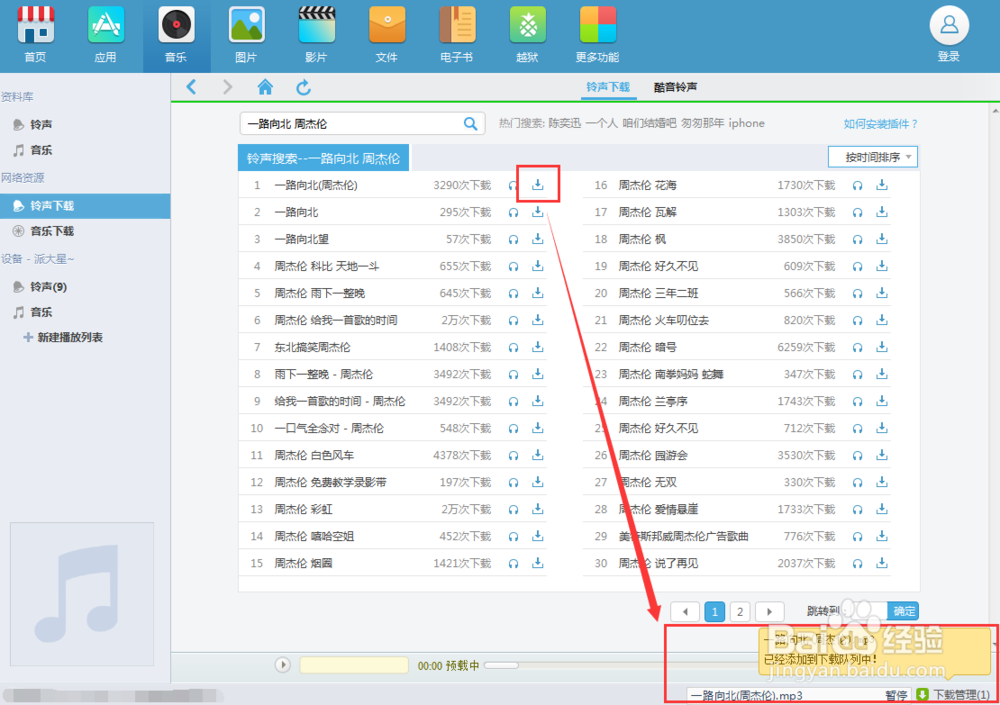Click hot search term 陈奕迅
The image size is (1000, 705).
[x=564, y=123]
